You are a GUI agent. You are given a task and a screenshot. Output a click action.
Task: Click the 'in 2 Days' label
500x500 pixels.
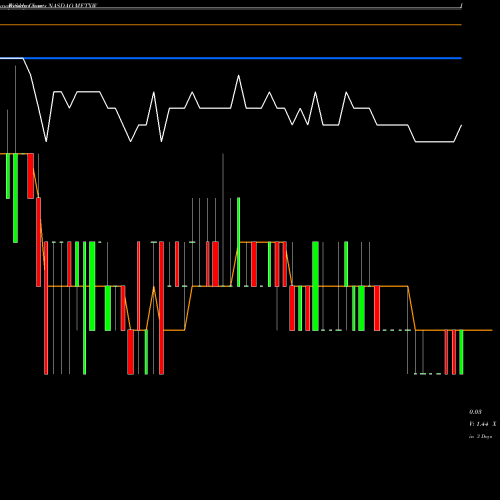[x=480, y=436]
